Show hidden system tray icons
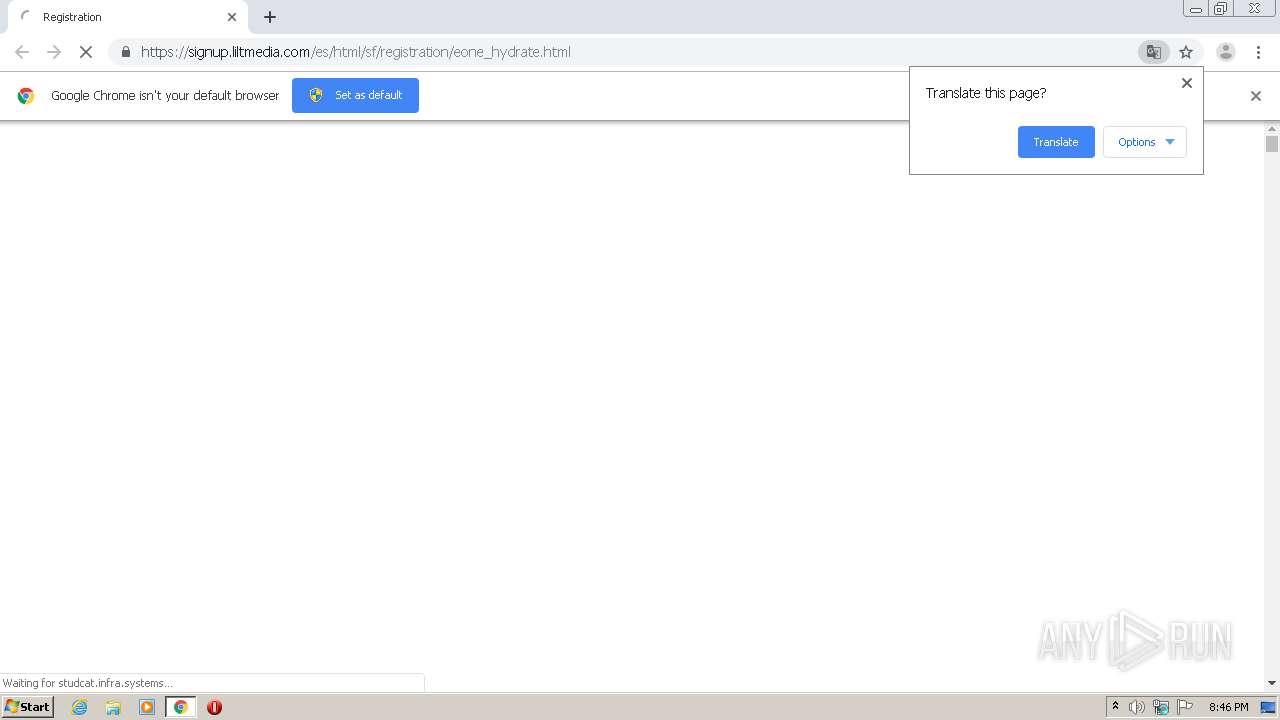1280x720 pixels. [x=1115, y=707]
